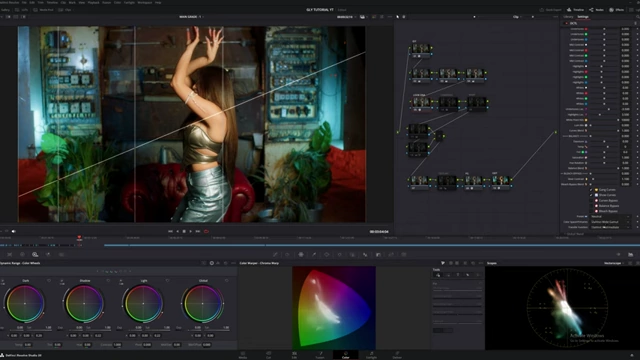Open the Magic Mask palette icon
This screenshot has height=360, width=640.
point(352,254)
